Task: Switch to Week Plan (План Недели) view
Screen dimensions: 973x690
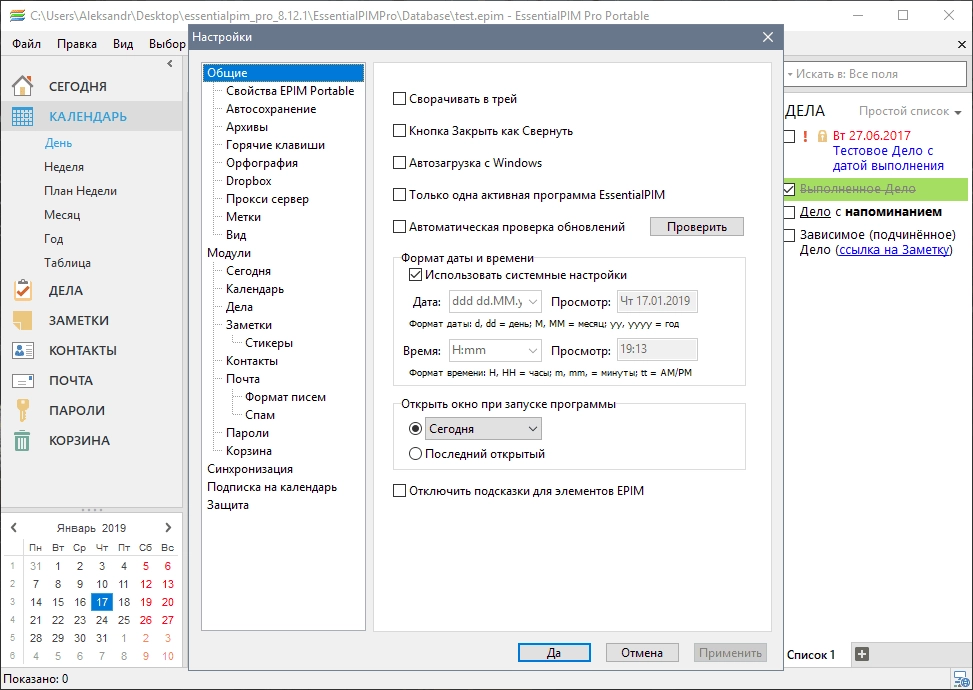Action: coord(80,191)
